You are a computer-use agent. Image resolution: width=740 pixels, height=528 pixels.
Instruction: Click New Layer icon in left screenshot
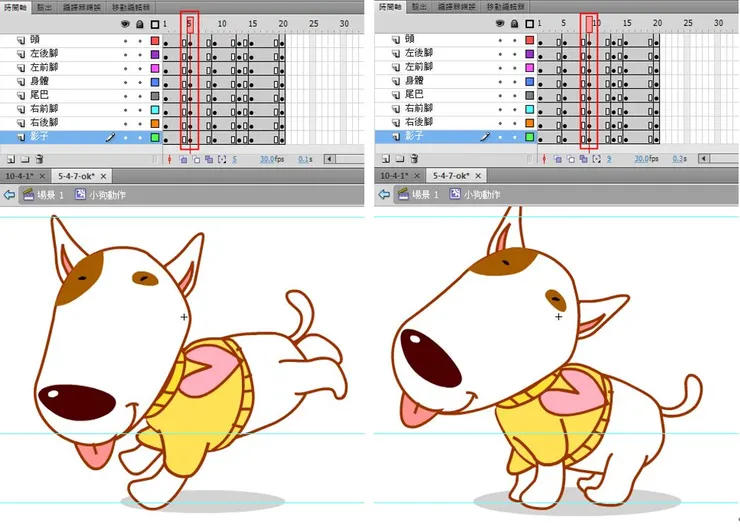click(x=11, y=159)
